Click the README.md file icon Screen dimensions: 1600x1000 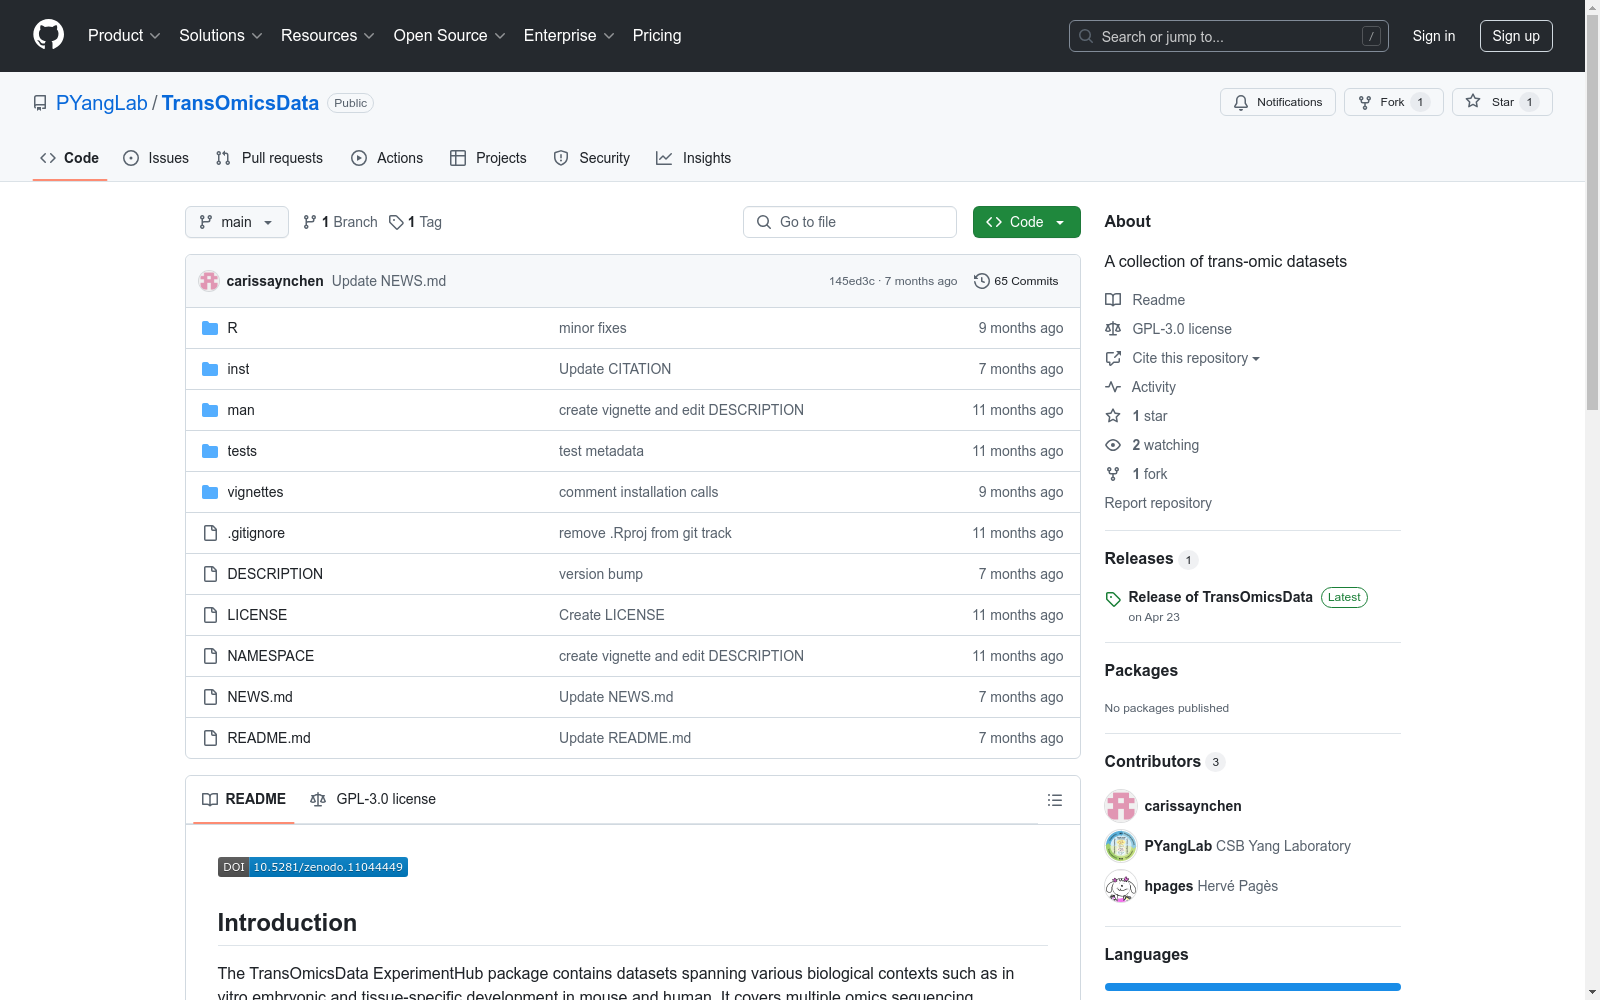coord(210,738)
